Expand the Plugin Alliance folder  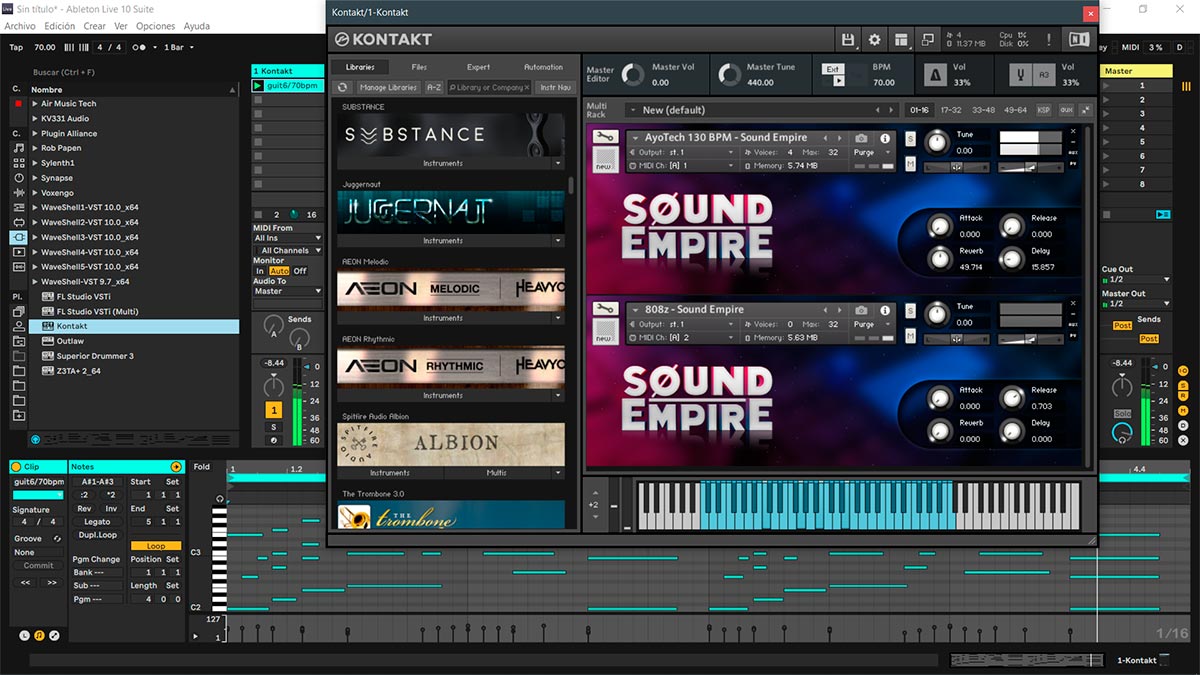click(x=35, y=133)
